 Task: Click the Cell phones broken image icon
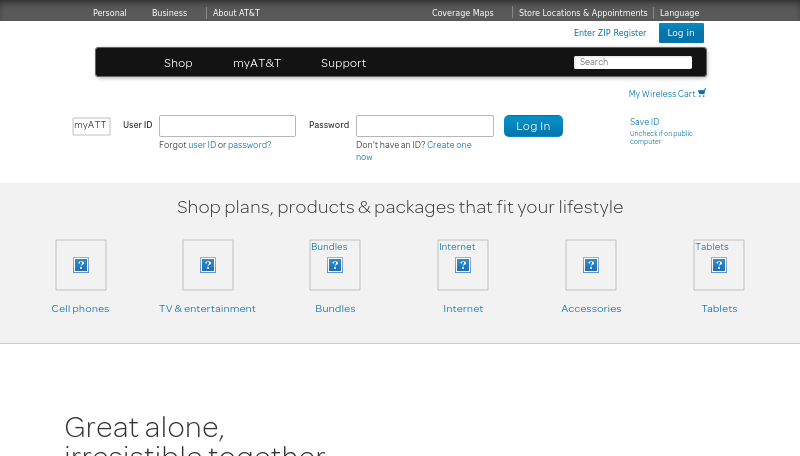[x=81, y=265]
